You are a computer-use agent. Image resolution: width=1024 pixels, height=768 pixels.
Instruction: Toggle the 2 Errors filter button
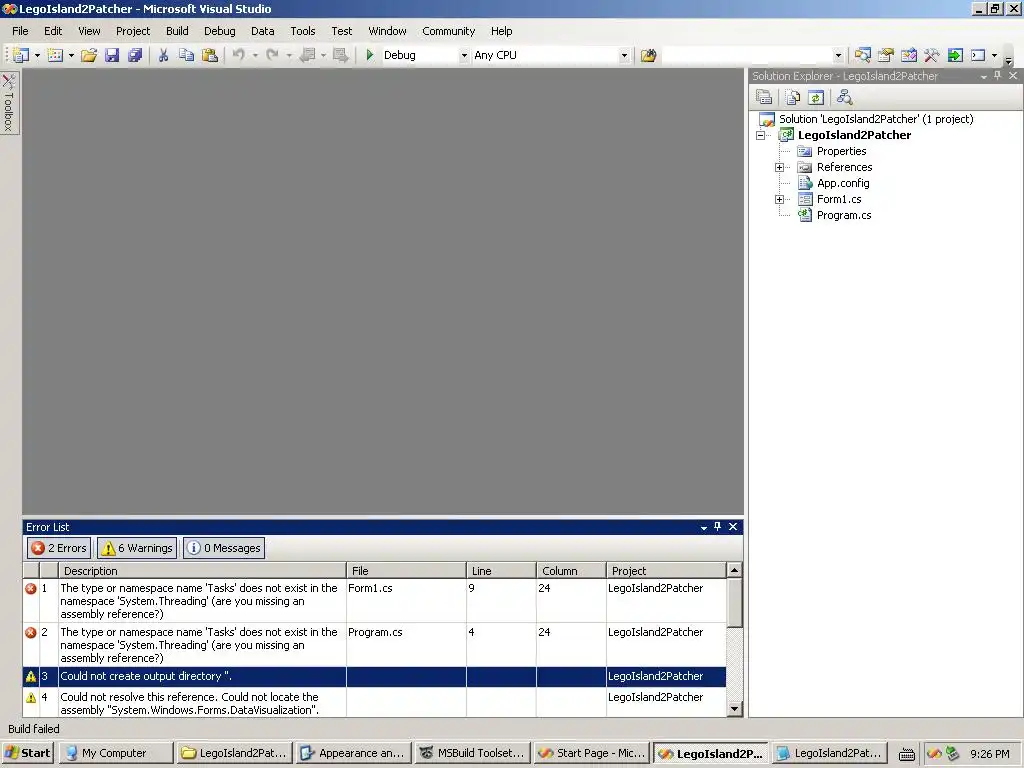pyautogui.click(x=59, y=548)
